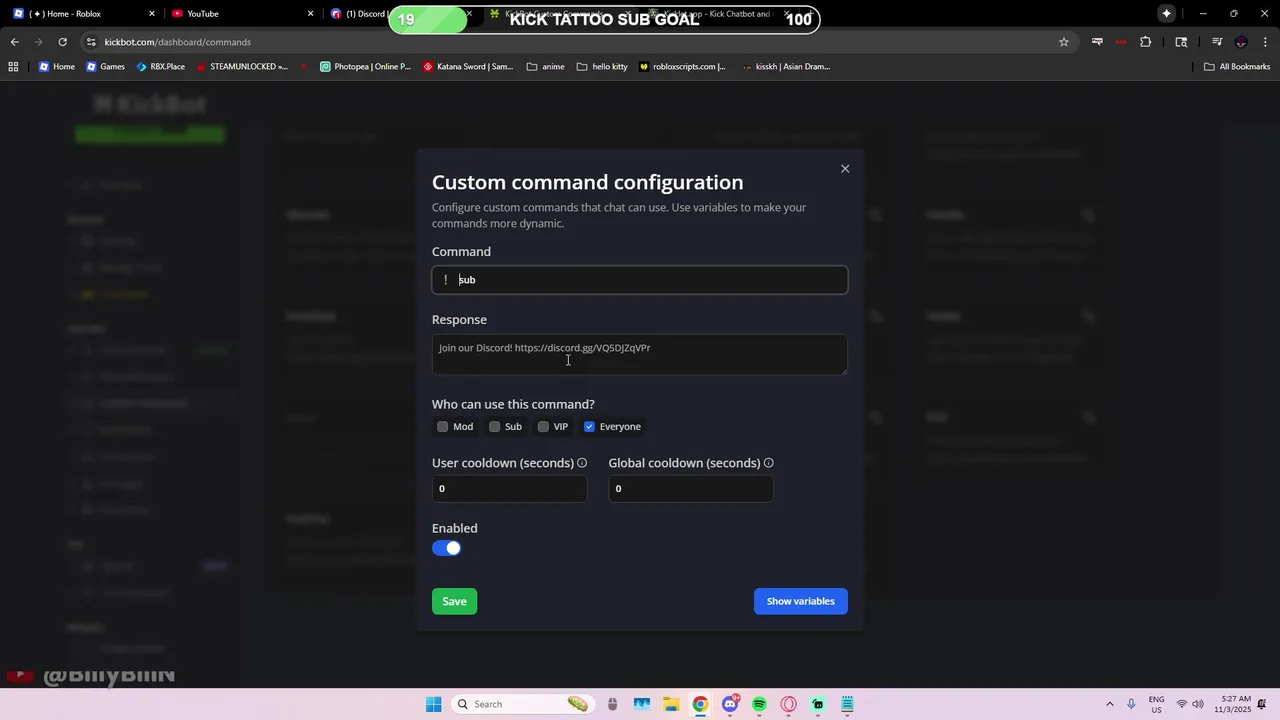Screen dimensions: 1280x720
Task: Focus the Command name input field
Action: [640, 280]
